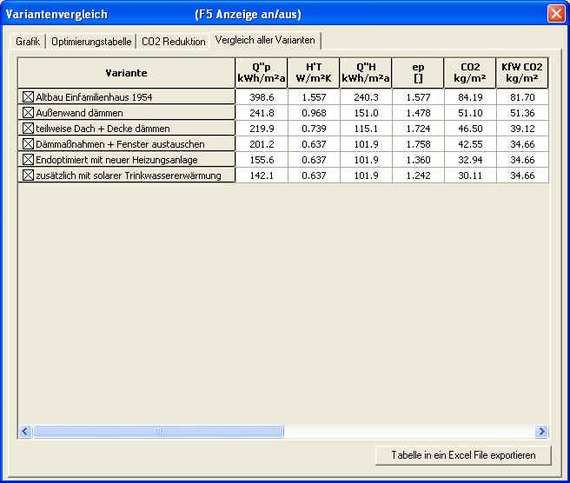This screenshot has width=570, height=483.
Task: Click the H'T W/m²K column header
Action: 314,73
